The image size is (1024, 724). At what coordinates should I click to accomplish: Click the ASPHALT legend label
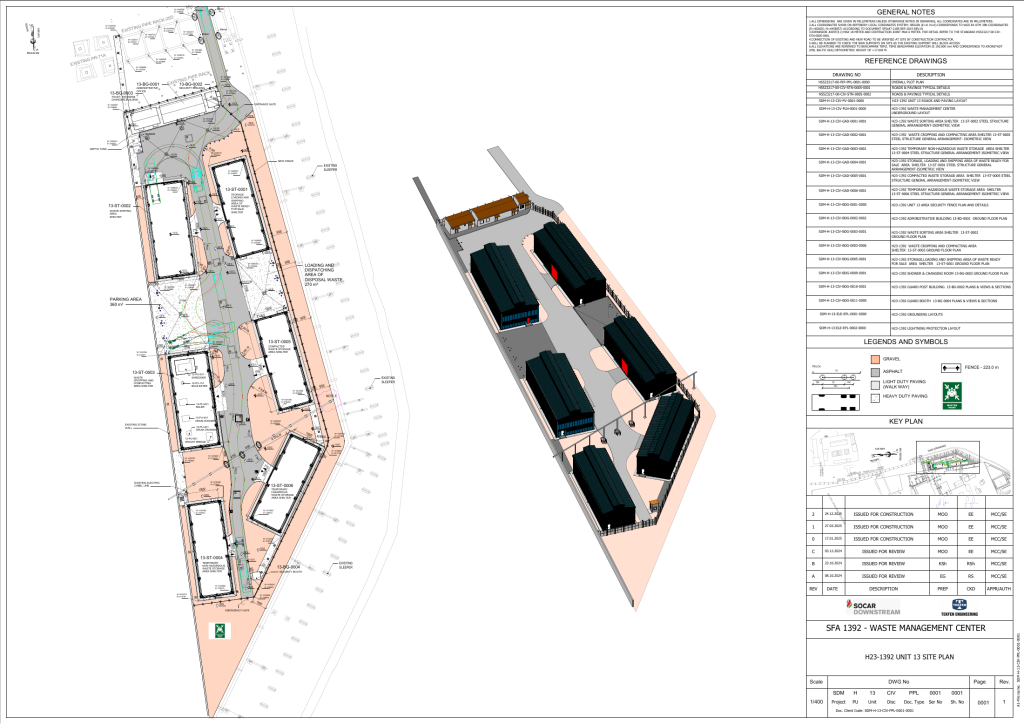[892, 372]
